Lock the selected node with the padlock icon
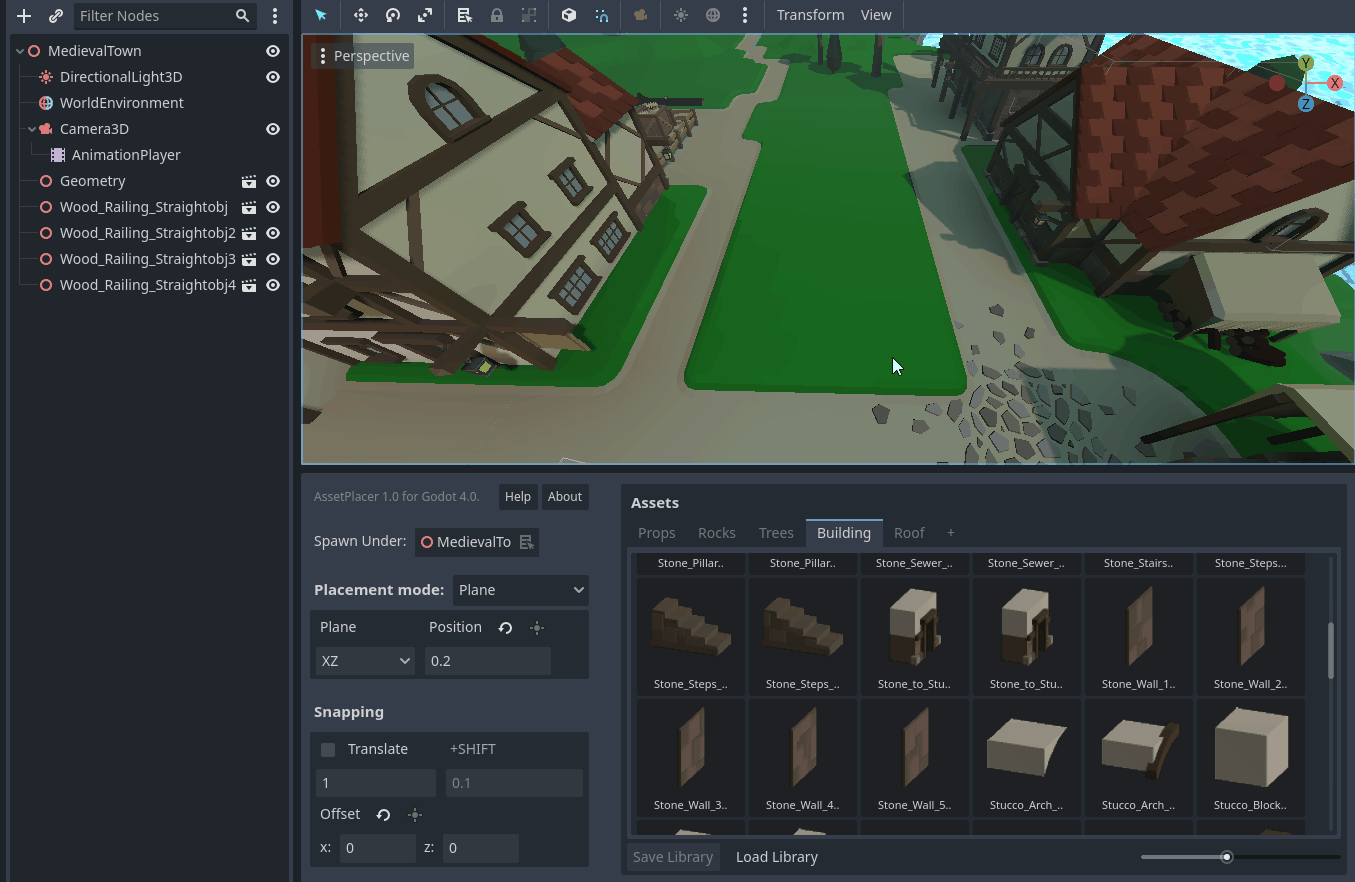This screenshot has height=882, width=1355. [x=497, y=15]
